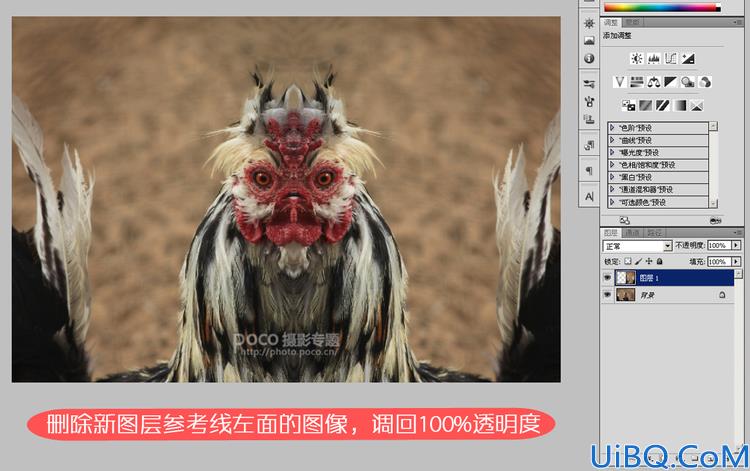Image resolution: width=750 pixels, height=471 pixels.
Task: Toggle lock transparent pixels
Action: click(628, 262)
